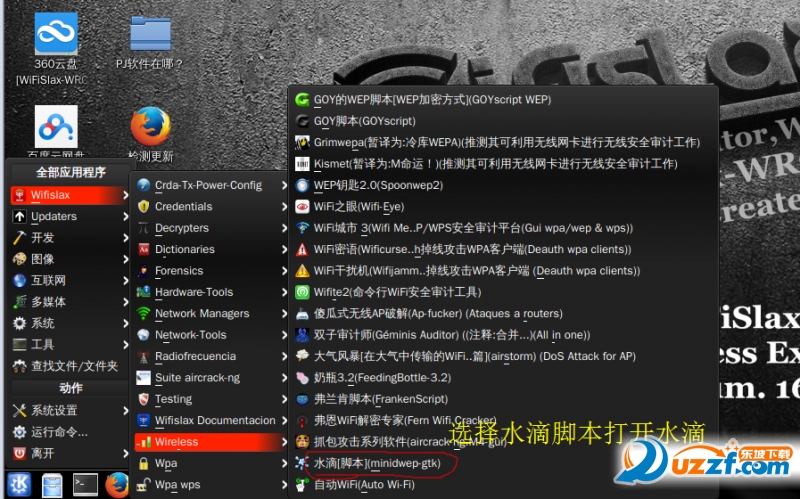Image resolution: width=800 pixels, height=499 pixels.
Task: Launch 奶瓶3.2(FeedingBottle-3.2)
Action: coord(503,378)
